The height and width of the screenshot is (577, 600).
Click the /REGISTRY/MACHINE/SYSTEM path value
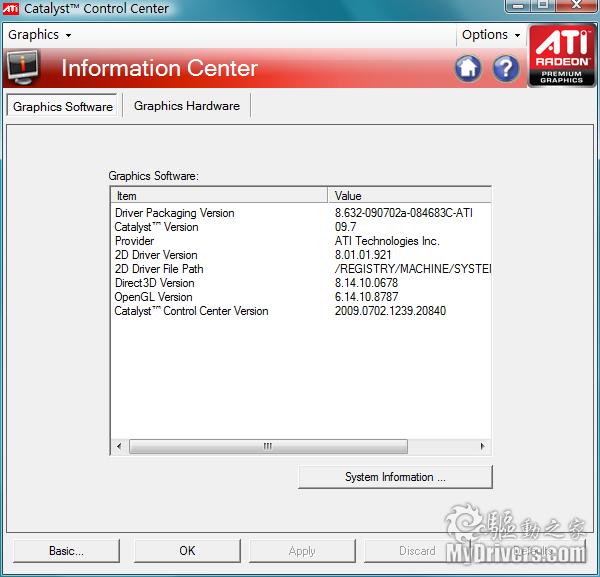413,269
